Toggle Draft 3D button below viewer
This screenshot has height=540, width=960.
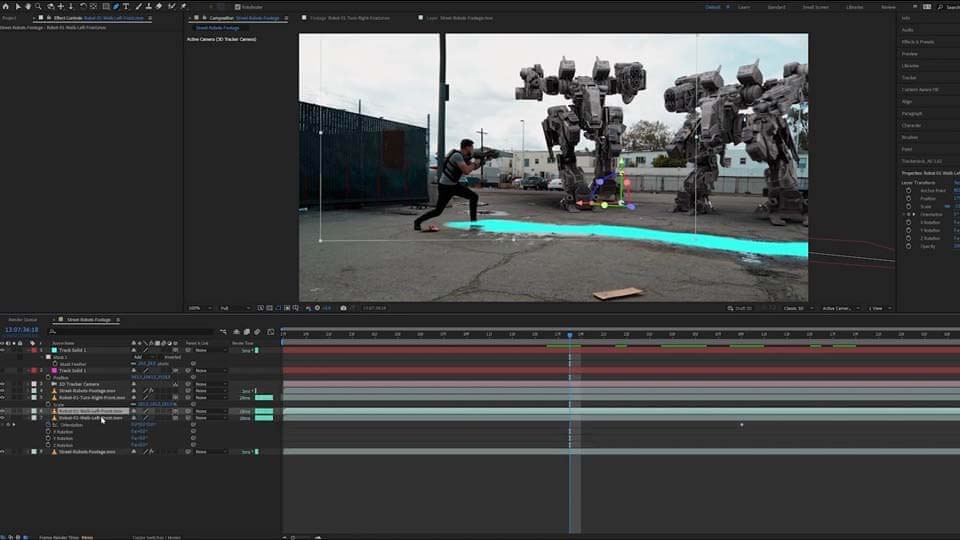pyautogui.click(x=740, y=308)
